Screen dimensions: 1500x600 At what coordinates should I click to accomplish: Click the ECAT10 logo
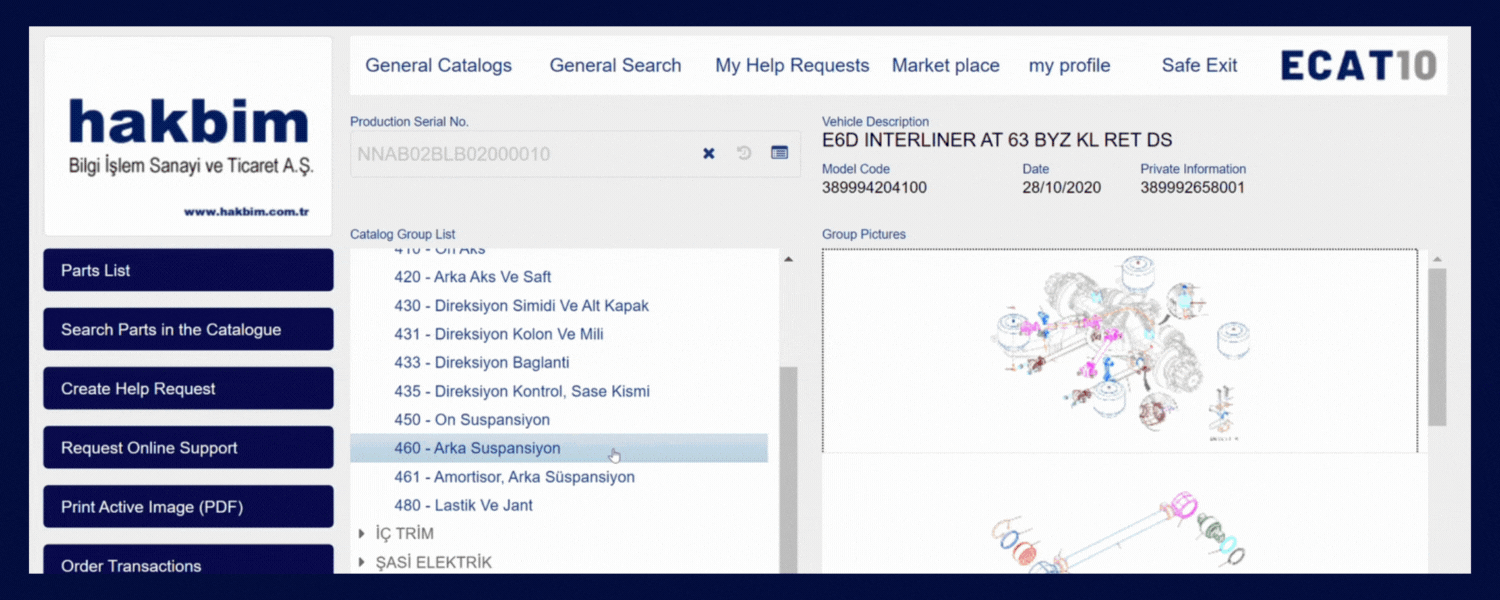[1358, 66]
